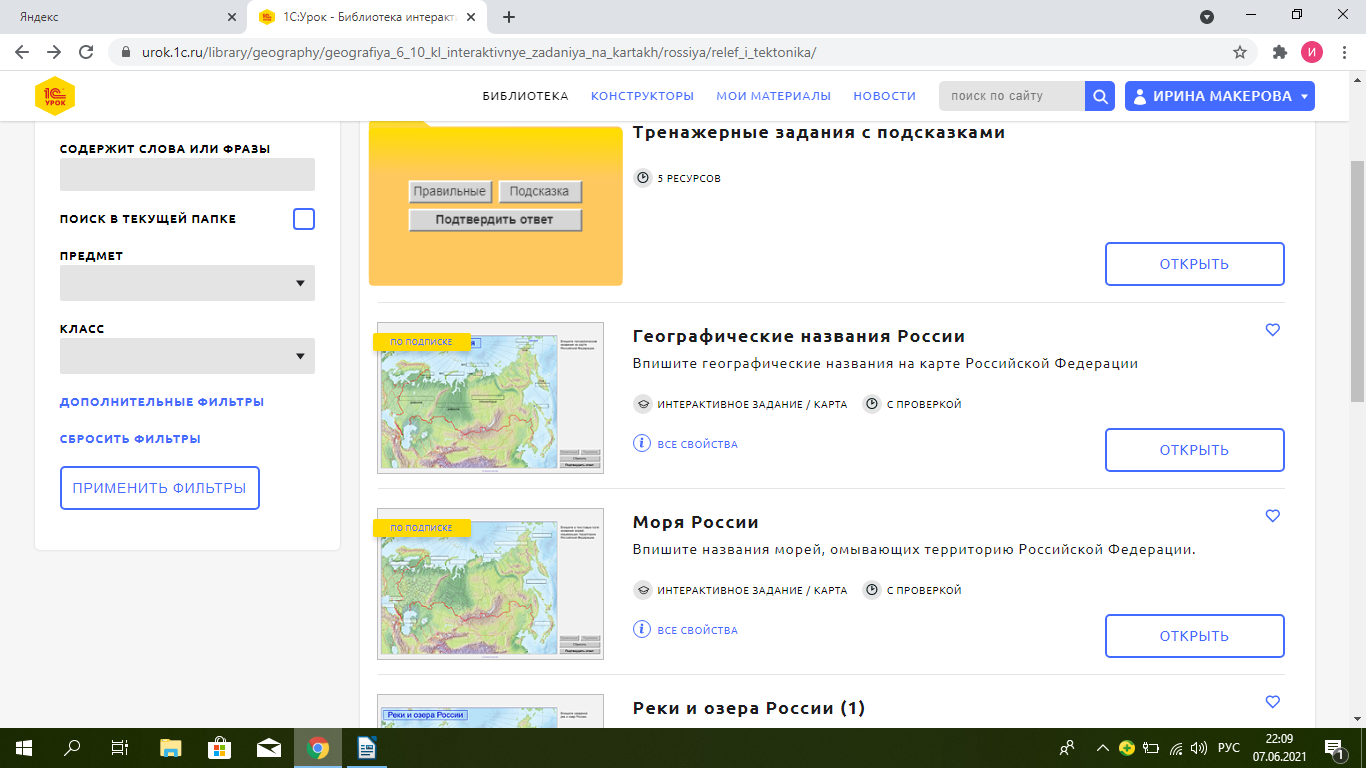
Task: Go forward in browser history
Action: (54, 52)
